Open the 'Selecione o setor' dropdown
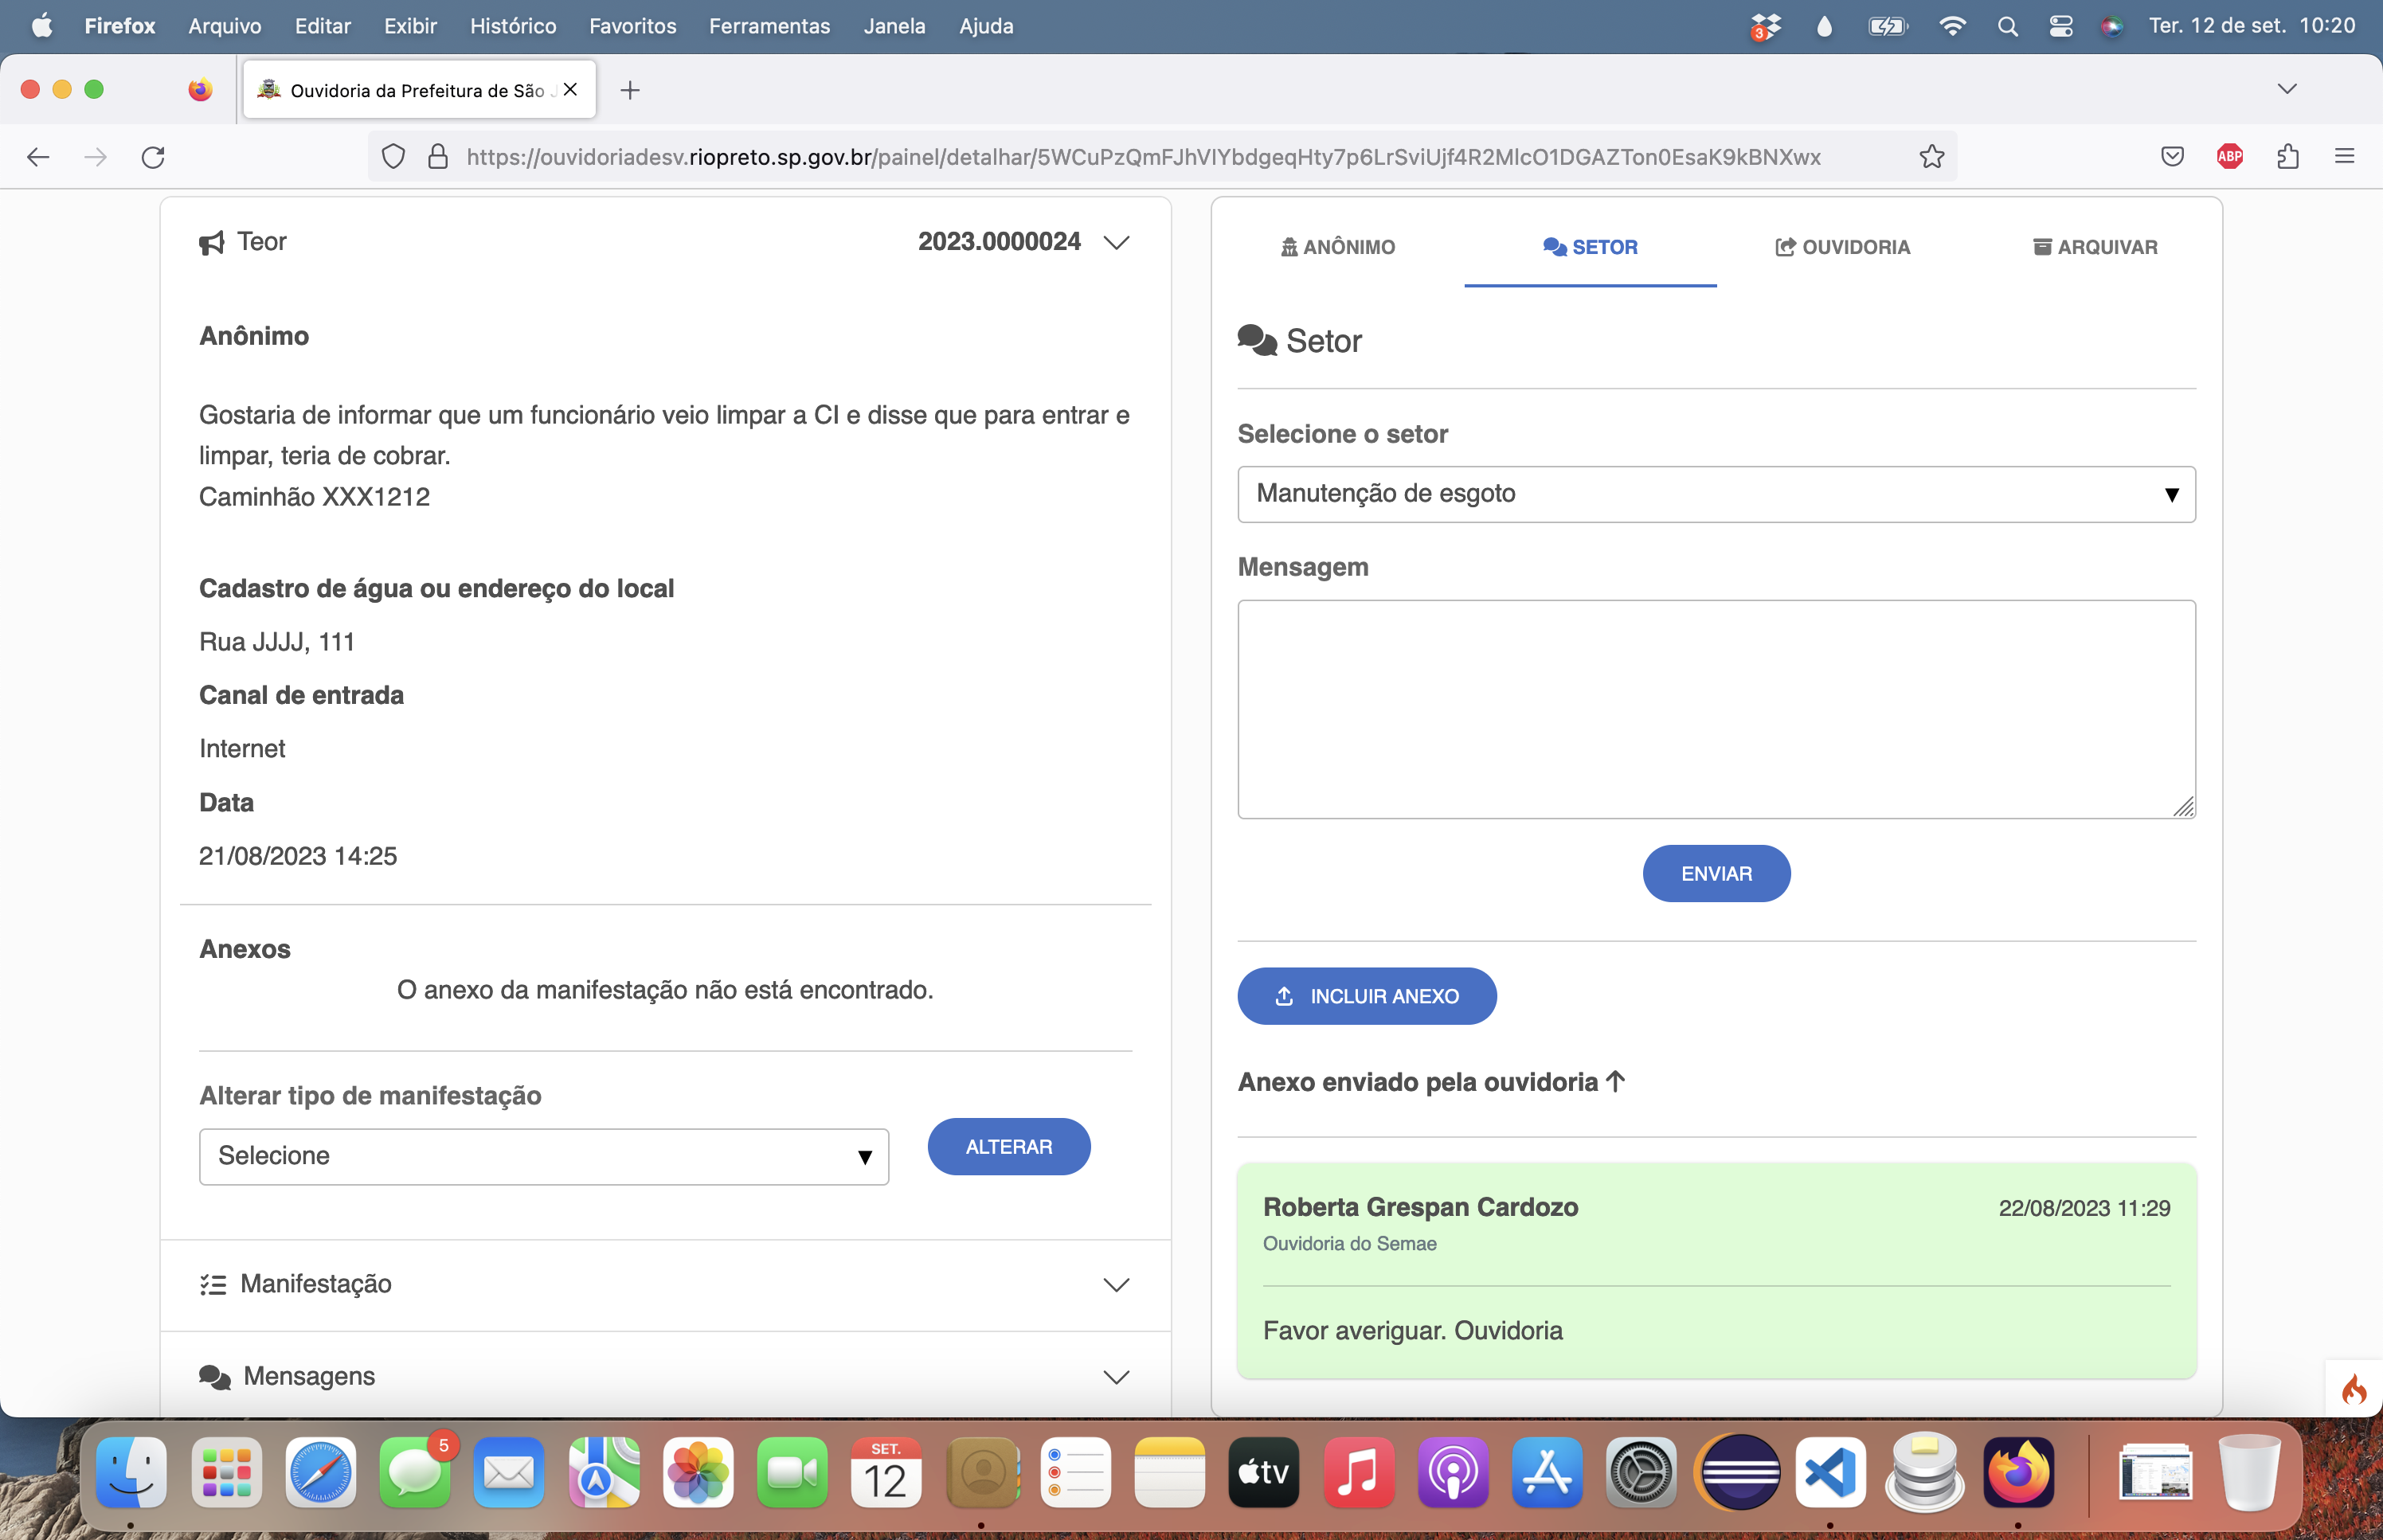The image size is (2383, 1540). click(1716, 494)
